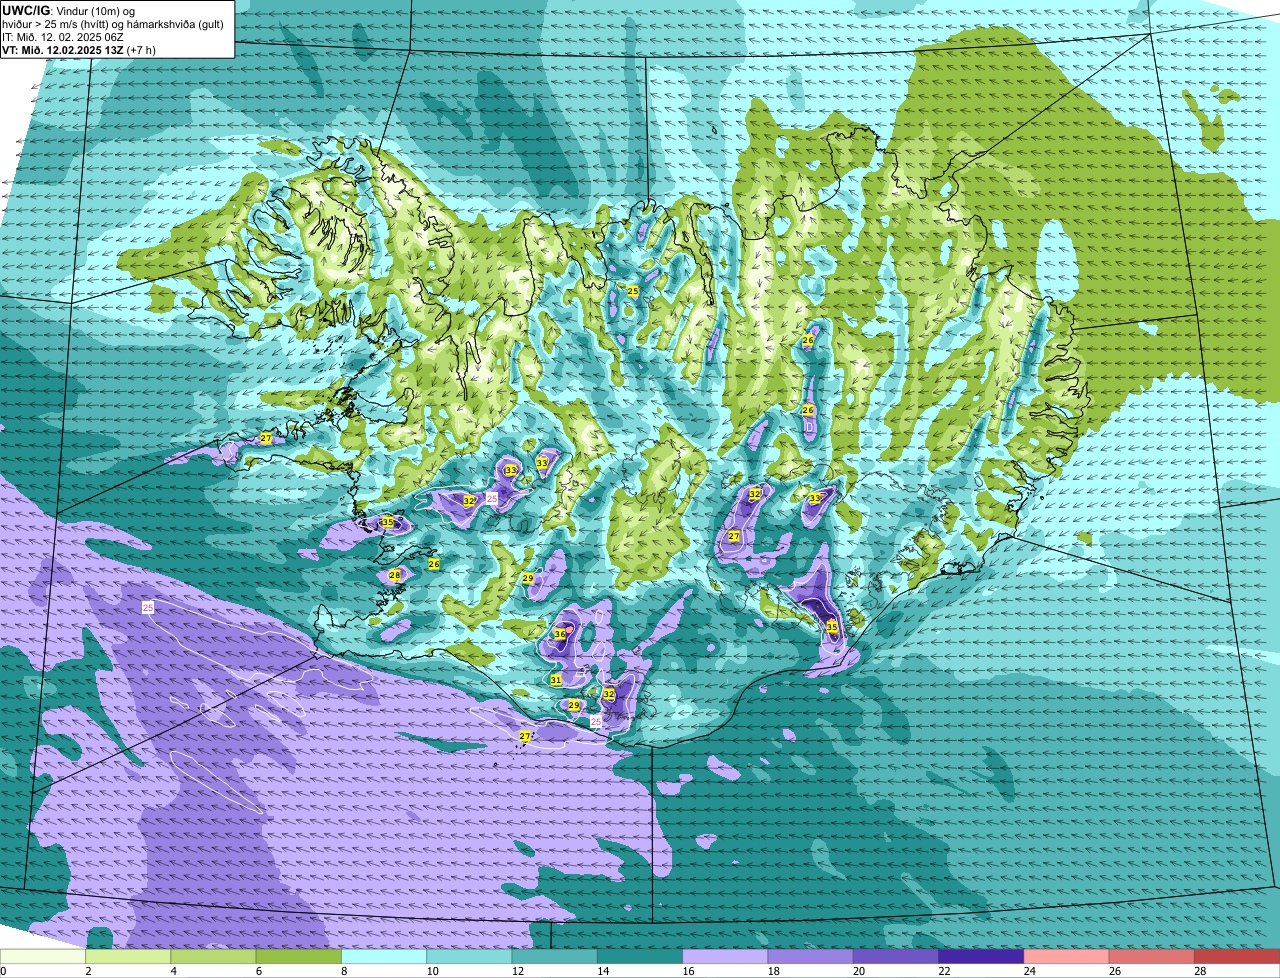1280x978 pixels.
Task: Pick the 6–8 m/s olive green legend swatch
Action: (x=299, y=957)
